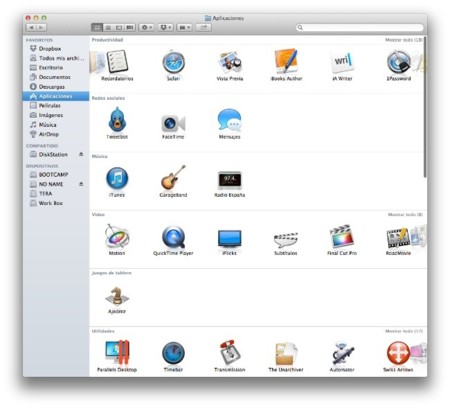Open the Dropbox toolbar dropdown

[x=166, y=27]
